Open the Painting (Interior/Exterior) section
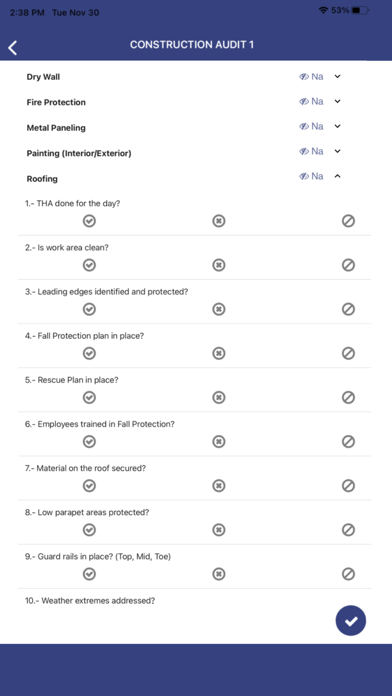 click(x=79, y=154)
